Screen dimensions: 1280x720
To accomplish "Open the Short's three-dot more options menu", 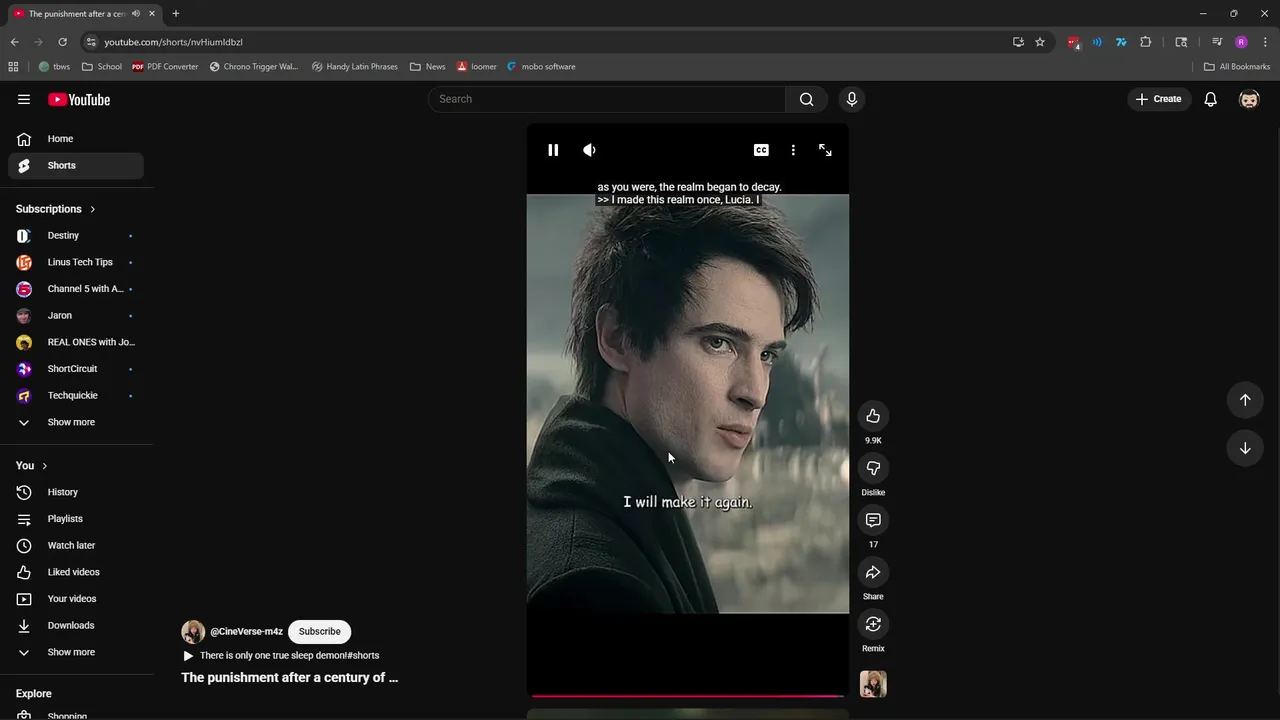I will click(793, 150).
